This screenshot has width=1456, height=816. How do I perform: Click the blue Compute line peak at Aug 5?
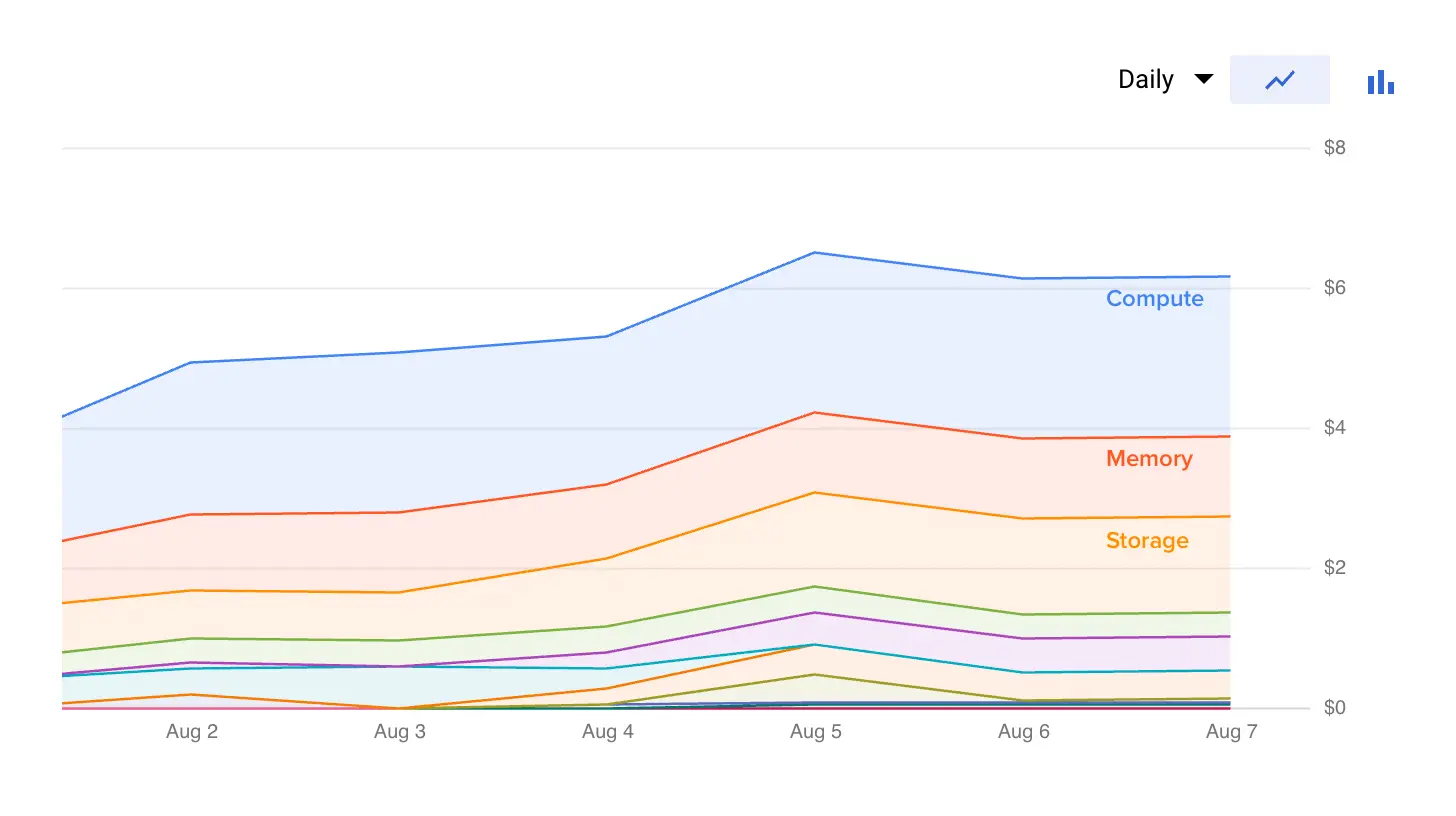coord(816,253)
